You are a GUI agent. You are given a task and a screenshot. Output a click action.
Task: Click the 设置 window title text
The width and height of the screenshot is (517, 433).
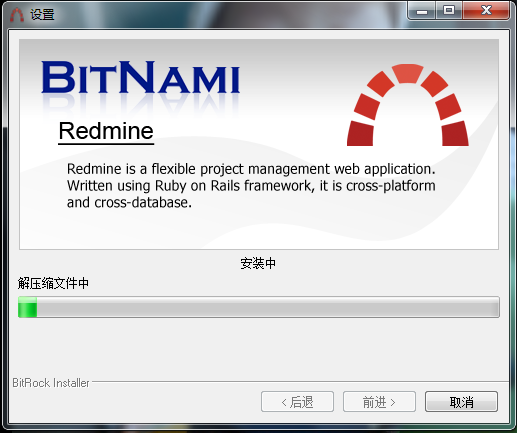[42, 15]
